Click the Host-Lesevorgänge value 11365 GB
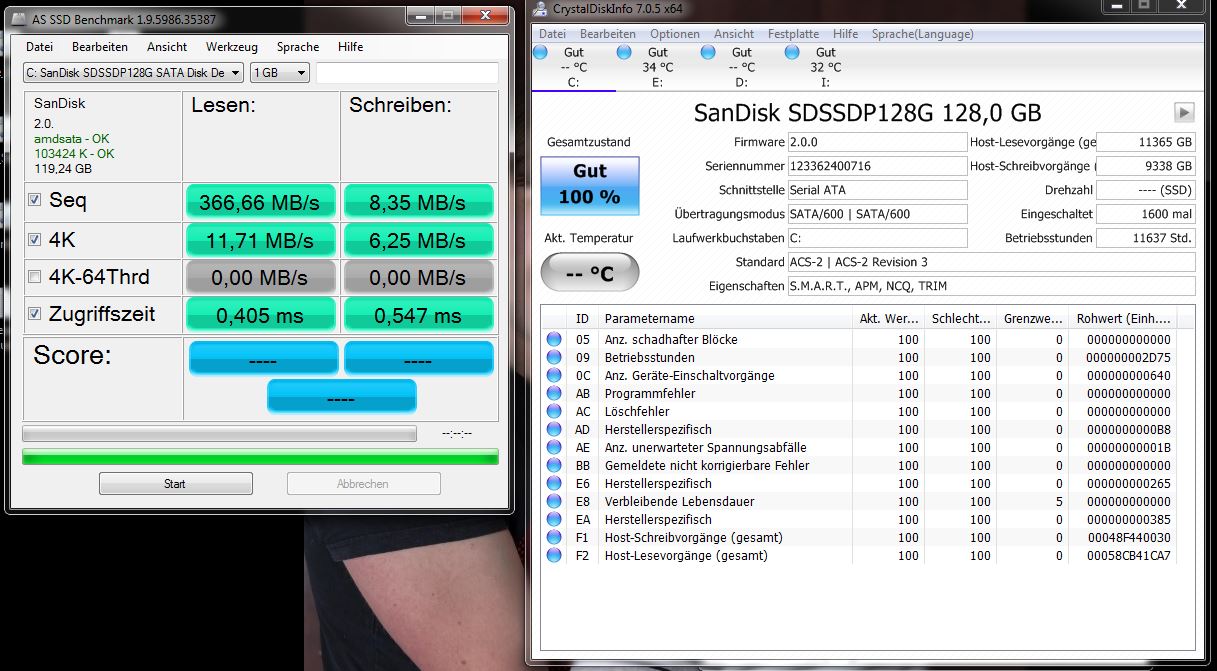 coord(1146,142)
